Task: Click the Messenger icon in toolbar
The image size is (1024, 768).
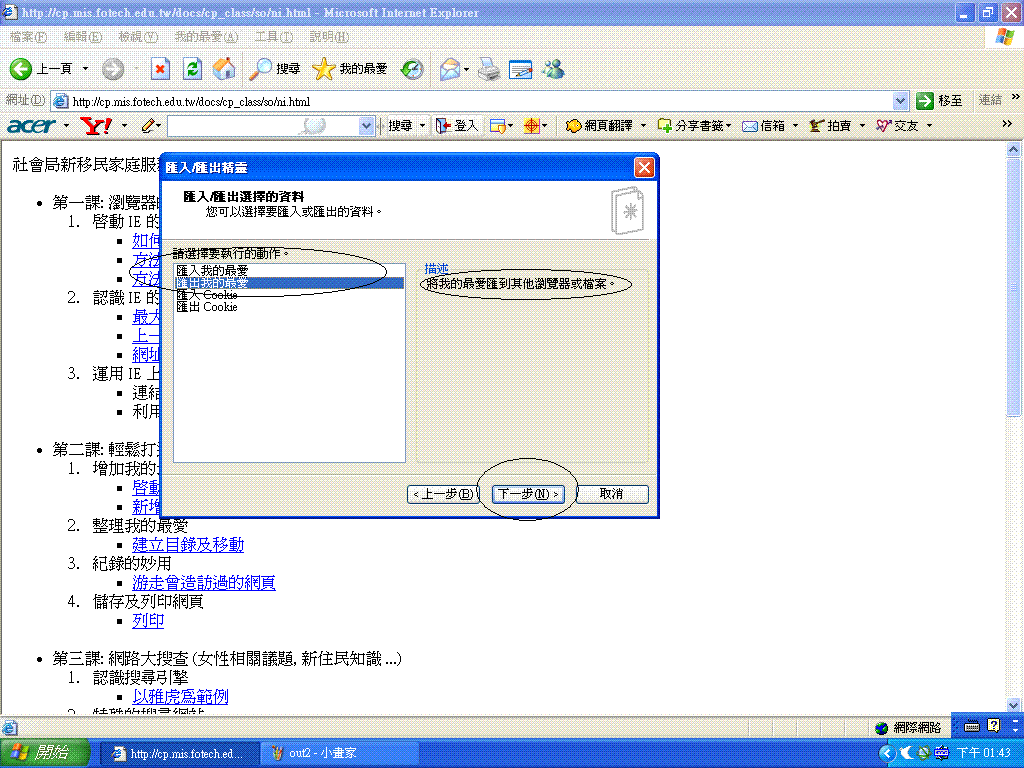Action: tap(553, 69)
